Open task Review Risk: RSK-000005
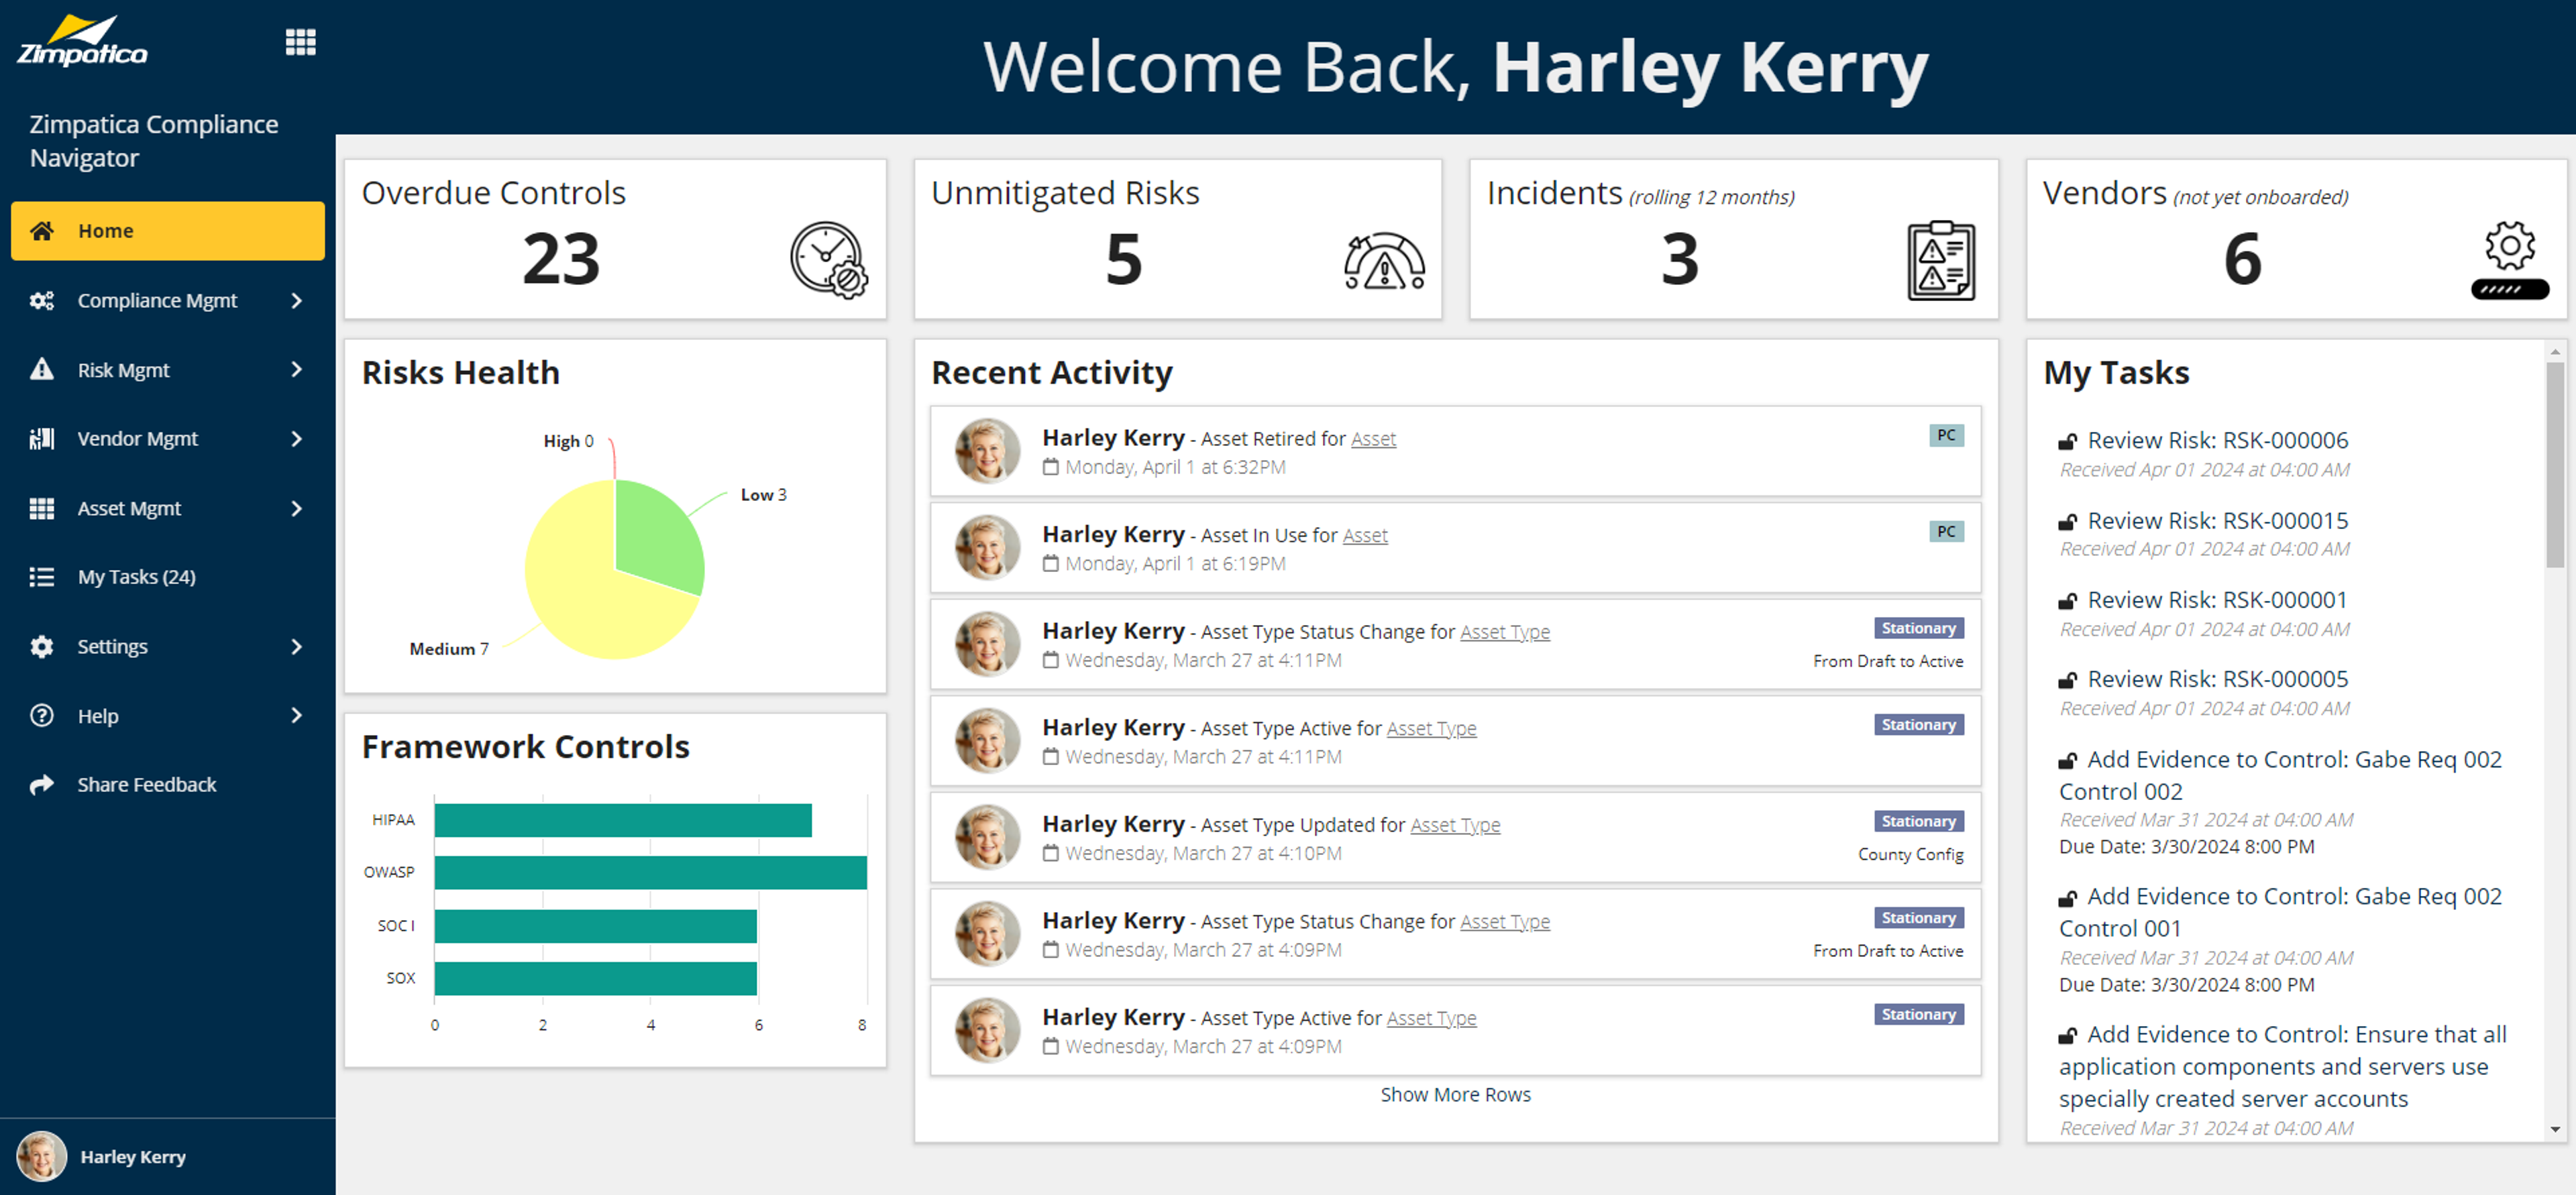The height and width of the screenshot is (1195, 2576). (2217, 680)
